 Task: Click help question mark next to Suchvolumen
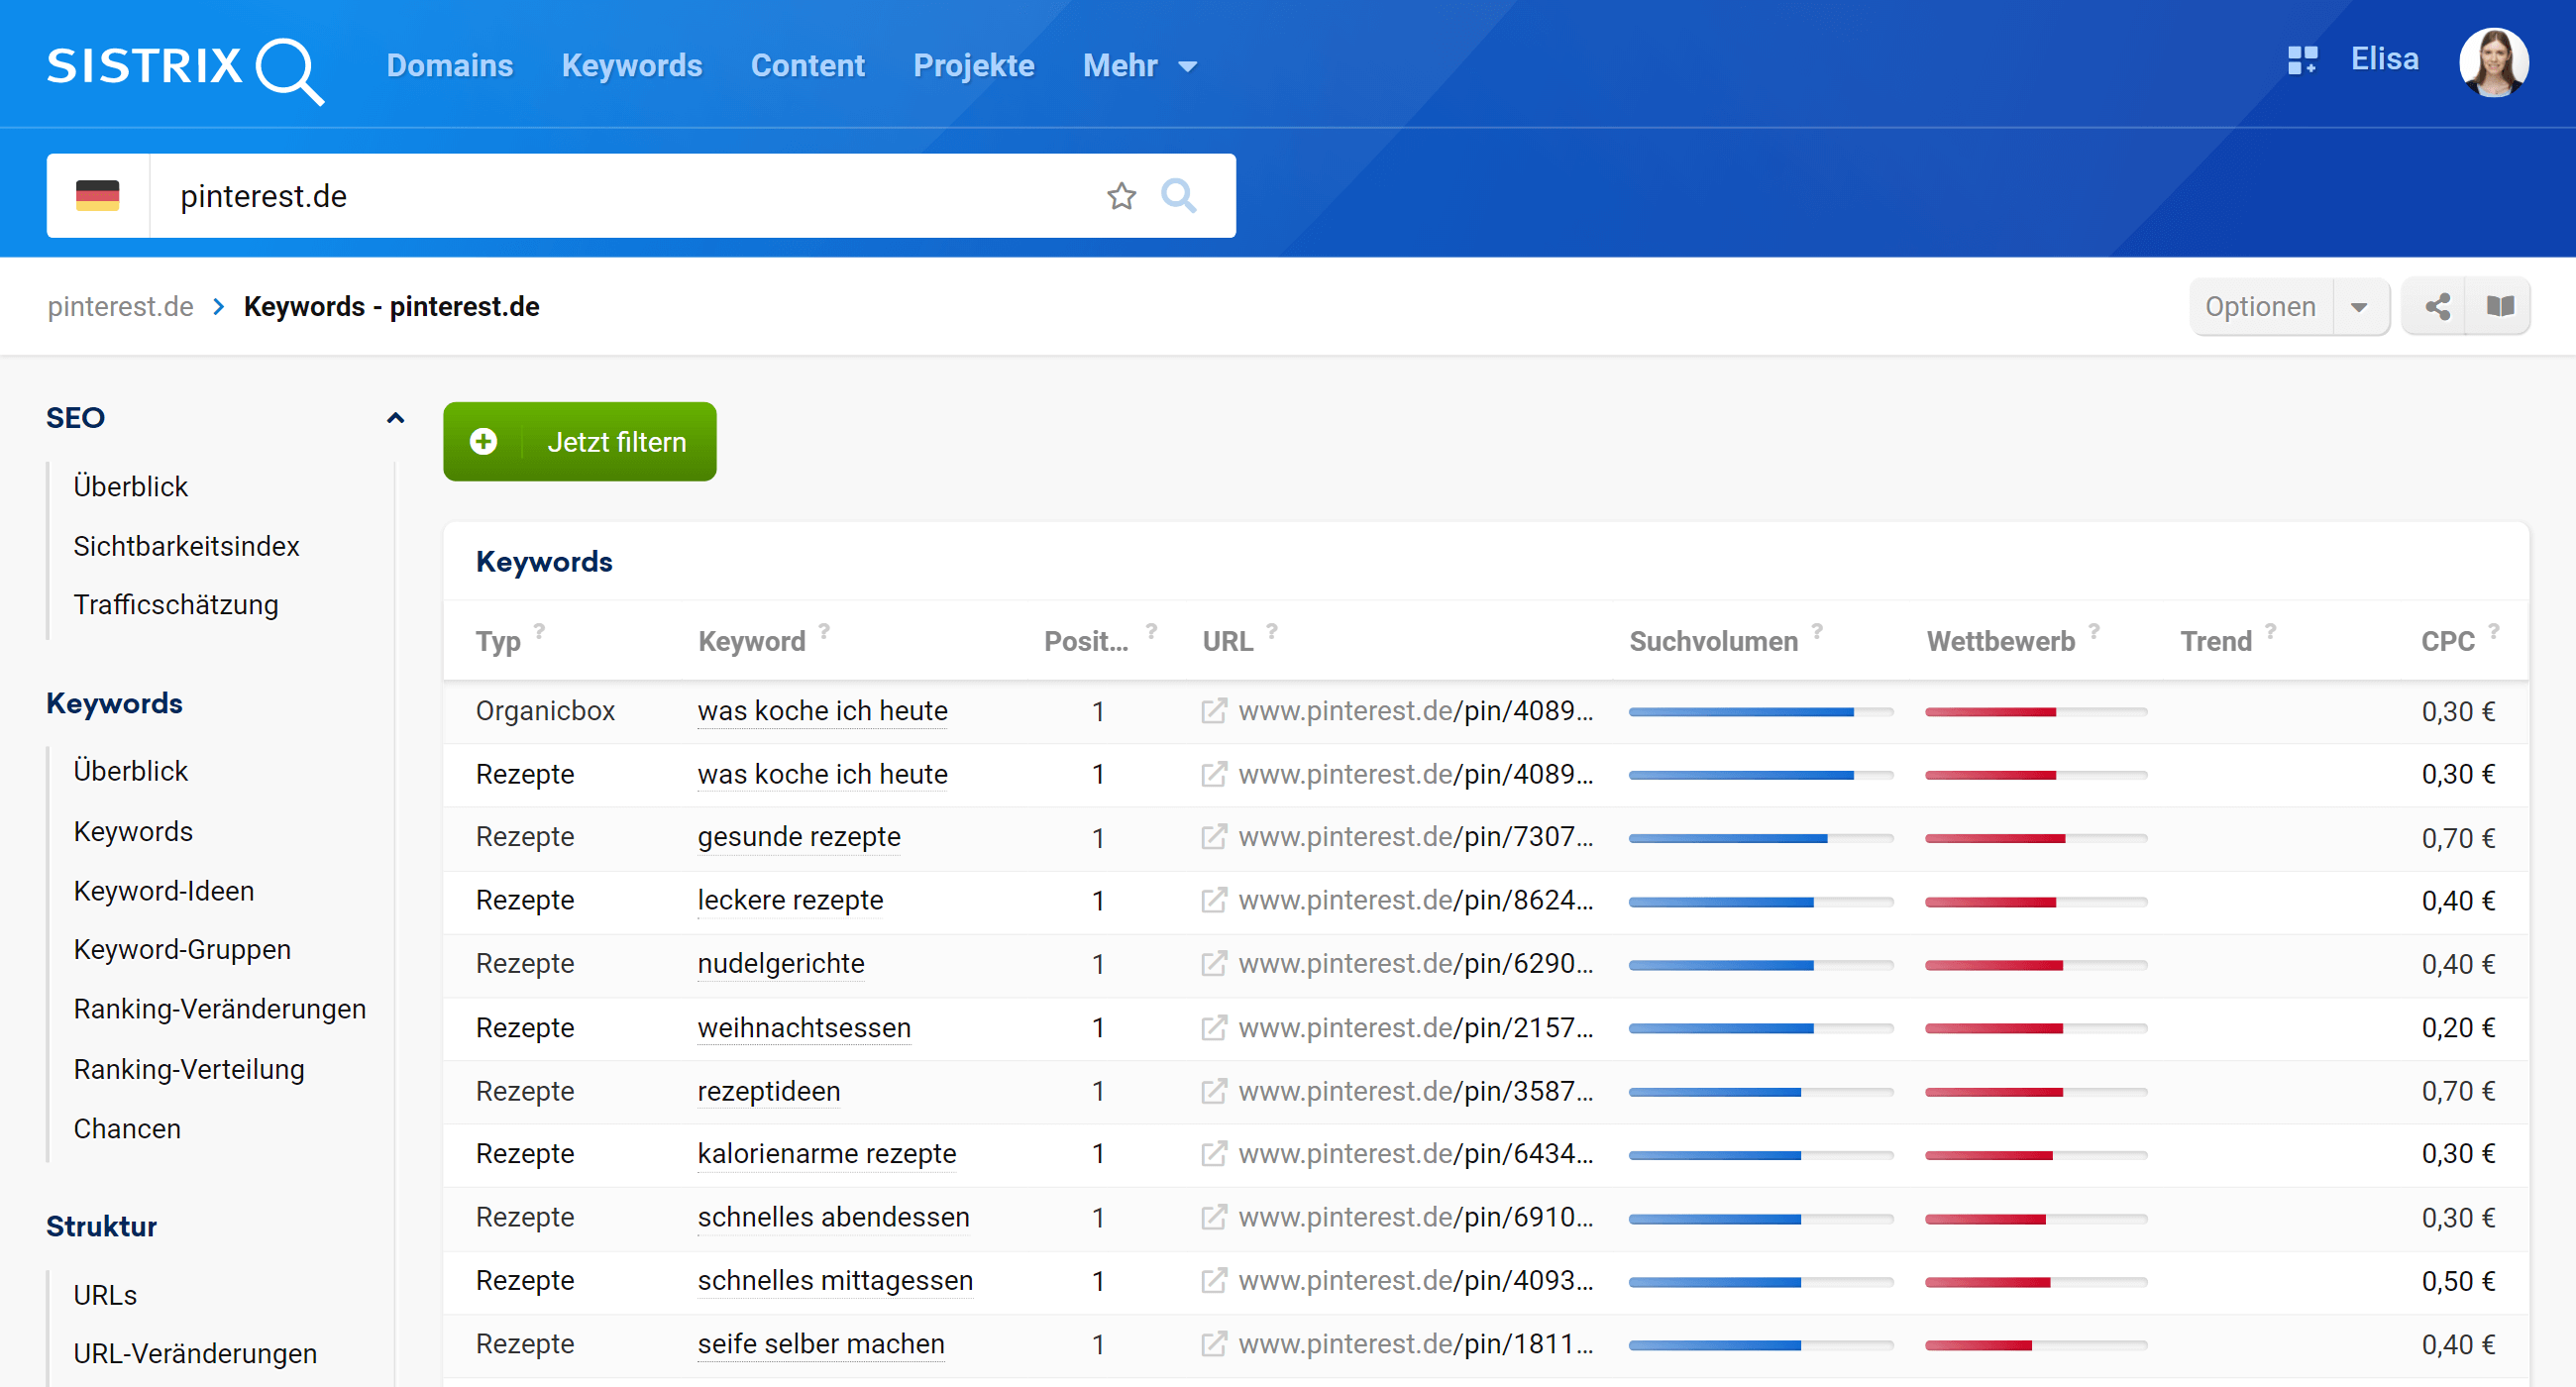(1817, 631)
